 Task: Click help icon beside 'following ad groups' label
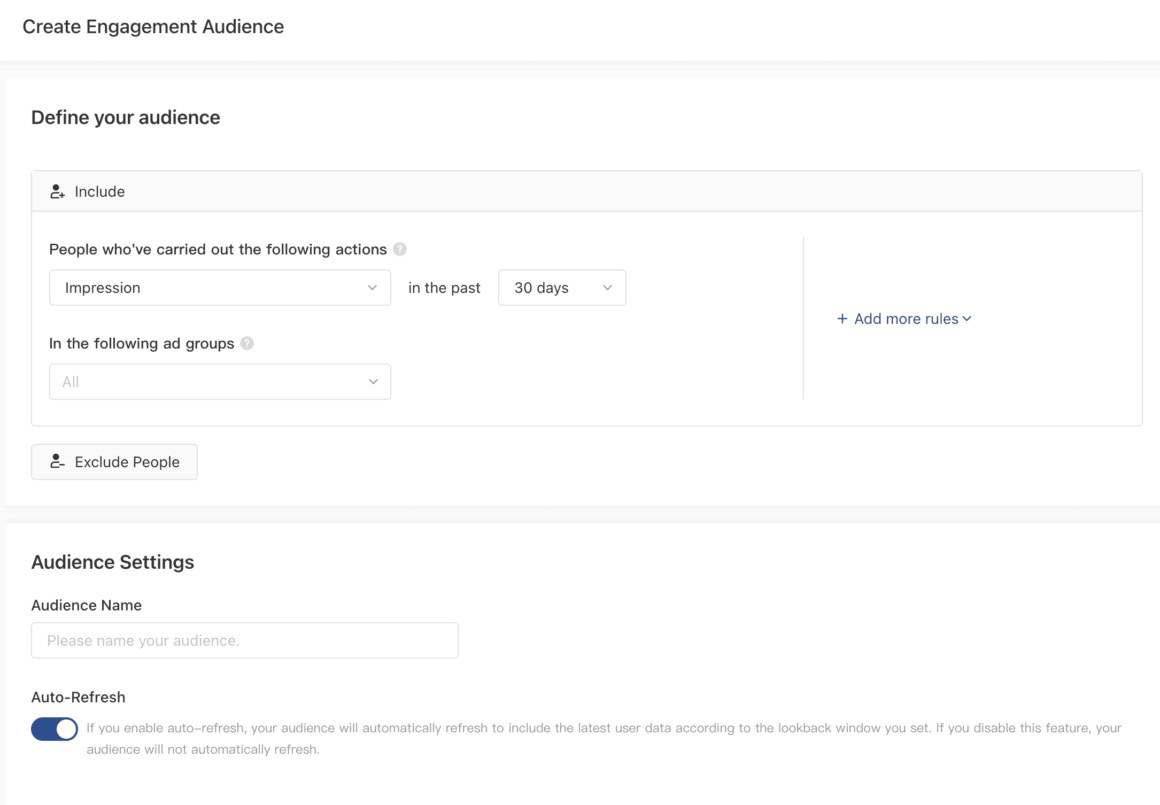click(247, 343)
